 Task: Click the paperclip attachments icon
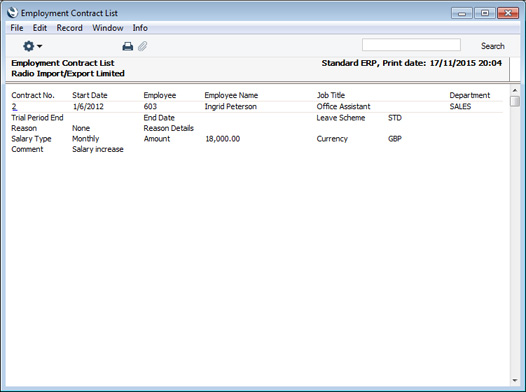coord(143,46)
